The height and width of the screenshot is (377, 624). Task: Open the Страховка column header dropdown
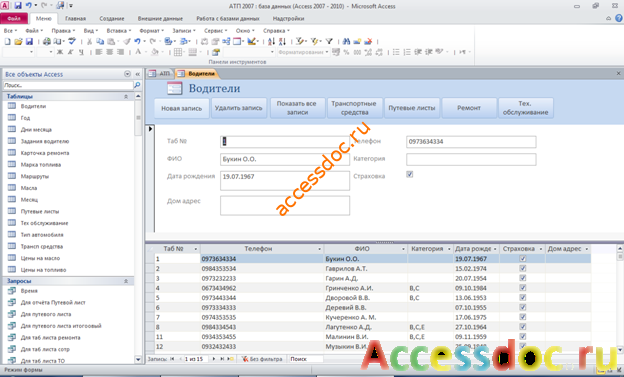tap(540, 249)
